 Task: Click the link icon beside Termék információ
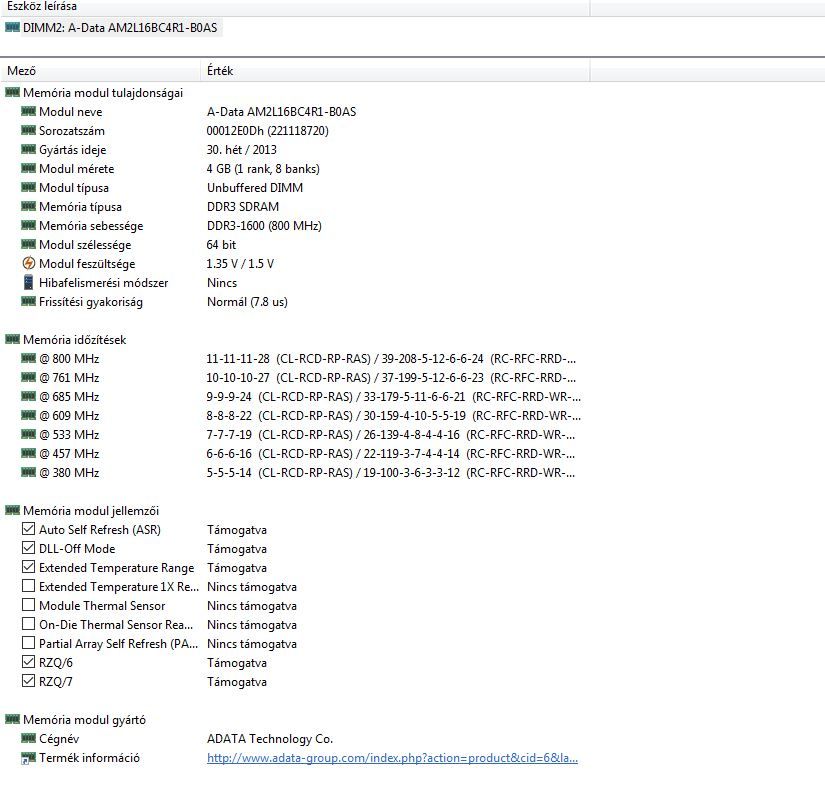pos(28,758)
